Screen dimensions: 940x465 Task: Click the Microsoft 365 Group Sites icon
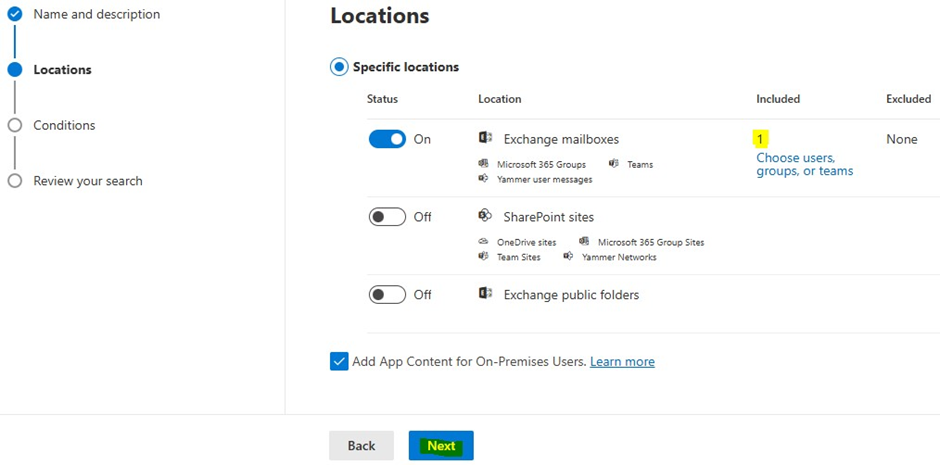click(585, 242)
